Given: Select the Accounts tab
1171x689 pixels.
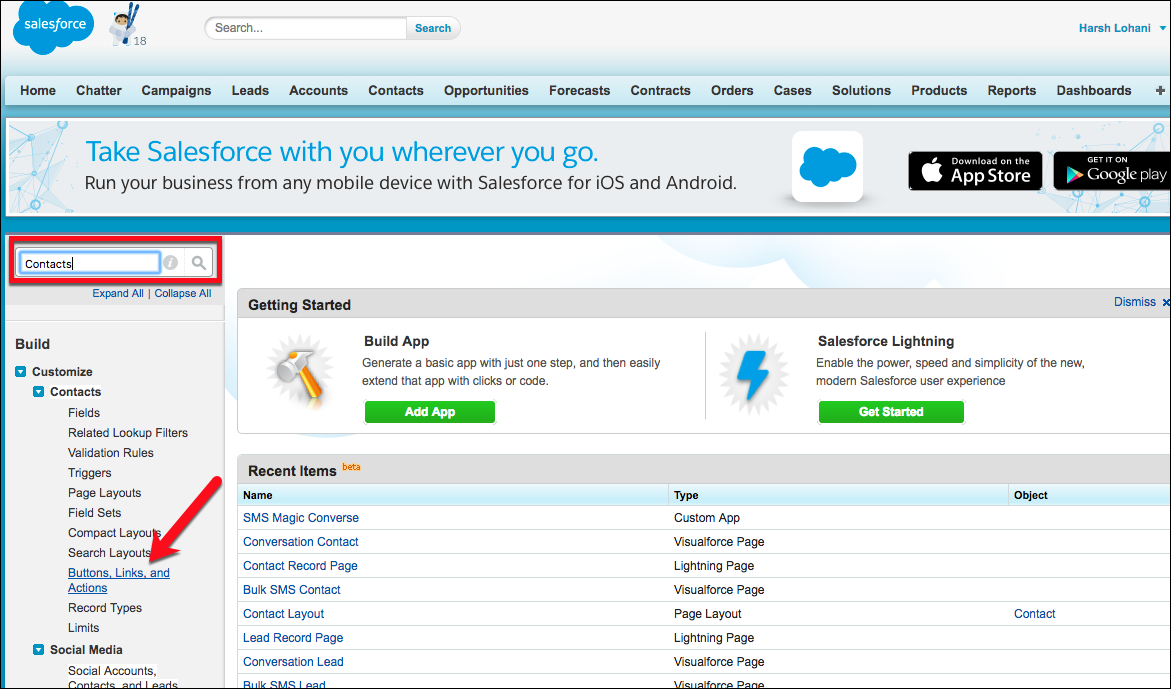Looking at the screenshot, I should (x=319, y=90).
